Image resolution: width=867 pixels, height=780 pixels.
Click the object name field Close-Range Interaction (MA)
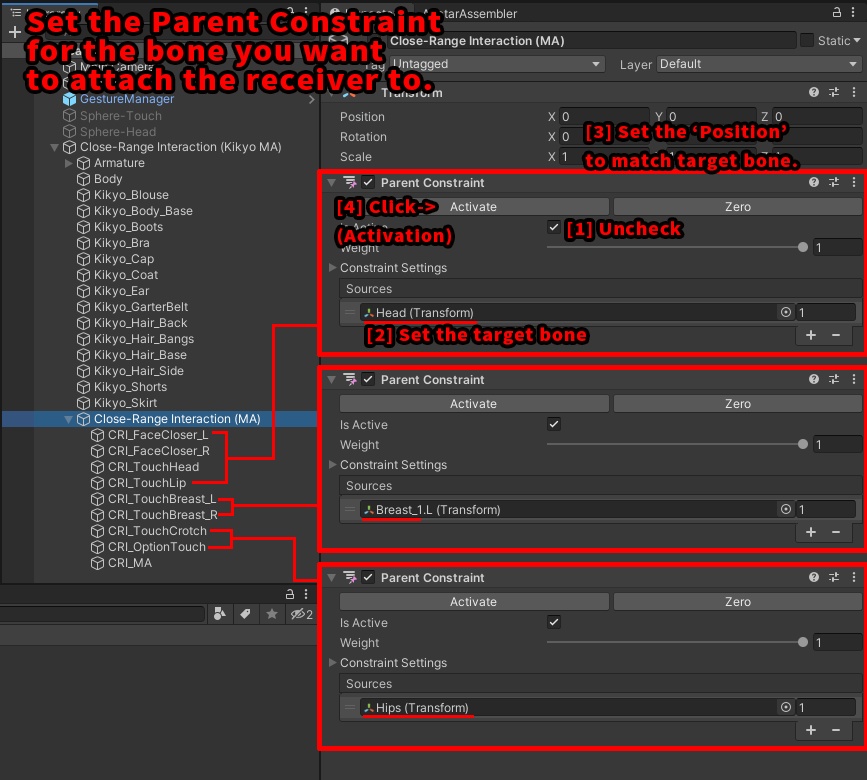point(592,40)
